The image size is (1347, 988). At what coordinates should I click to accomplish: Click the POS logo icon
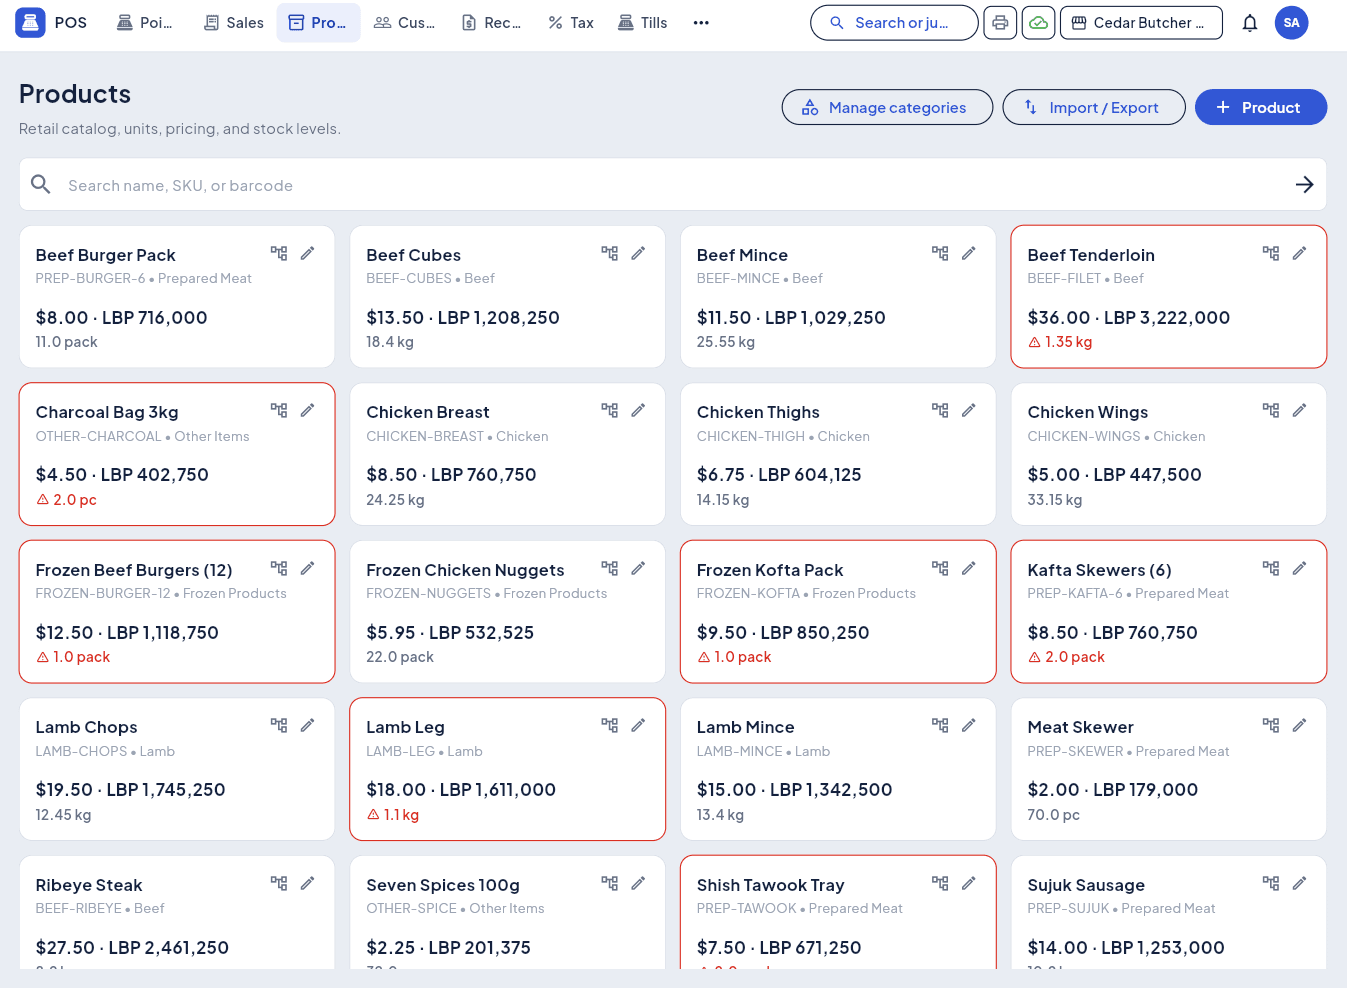coord(30,22)
